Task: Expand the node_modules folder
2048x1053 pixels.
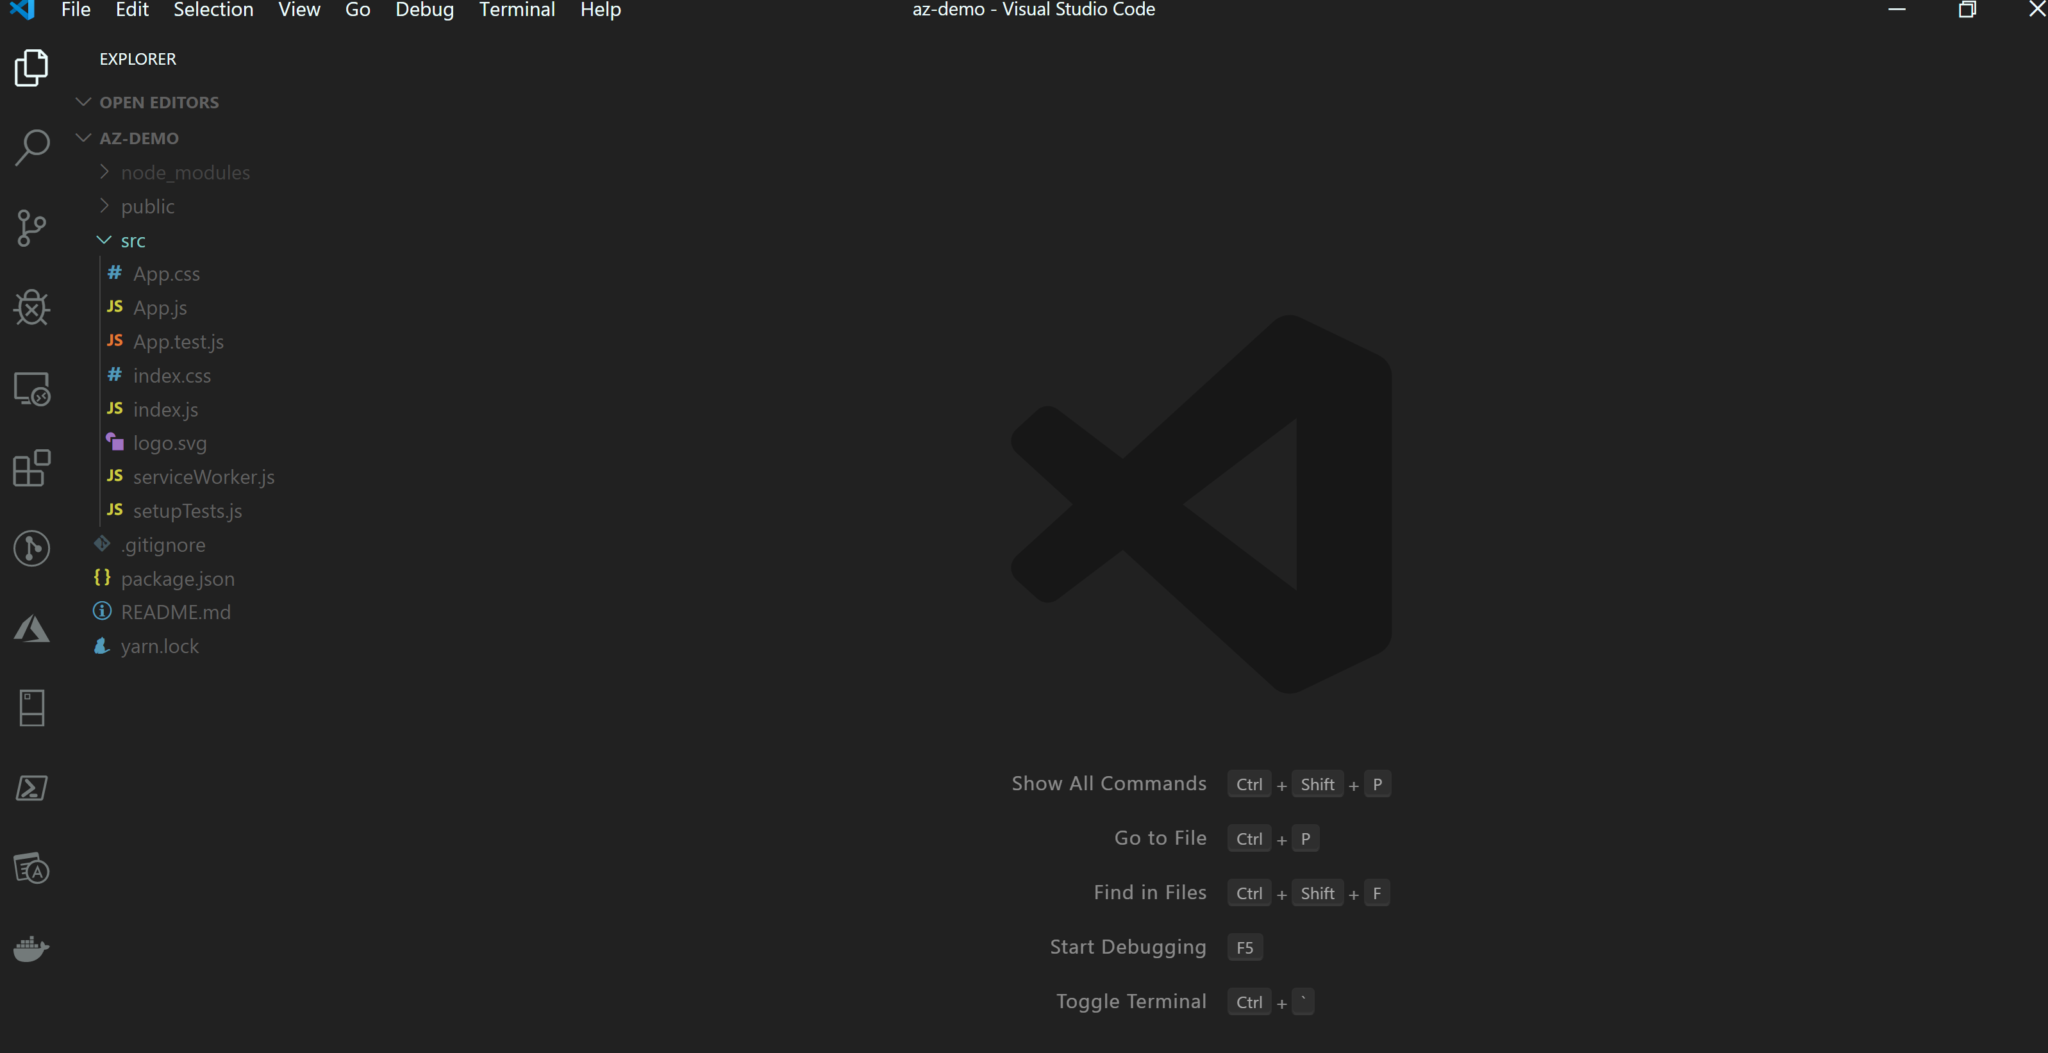Action: coord(185,173)
